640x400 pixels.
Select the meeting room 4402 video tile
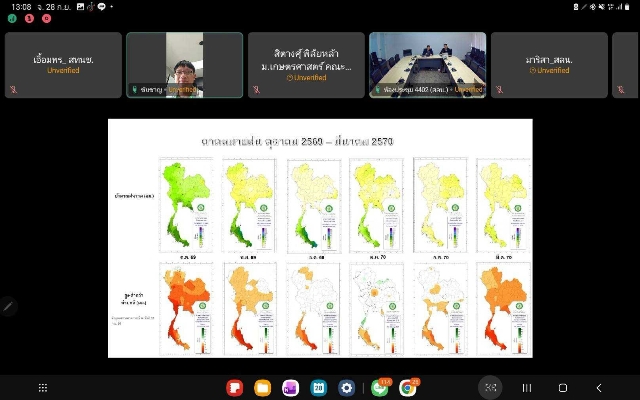428,65
